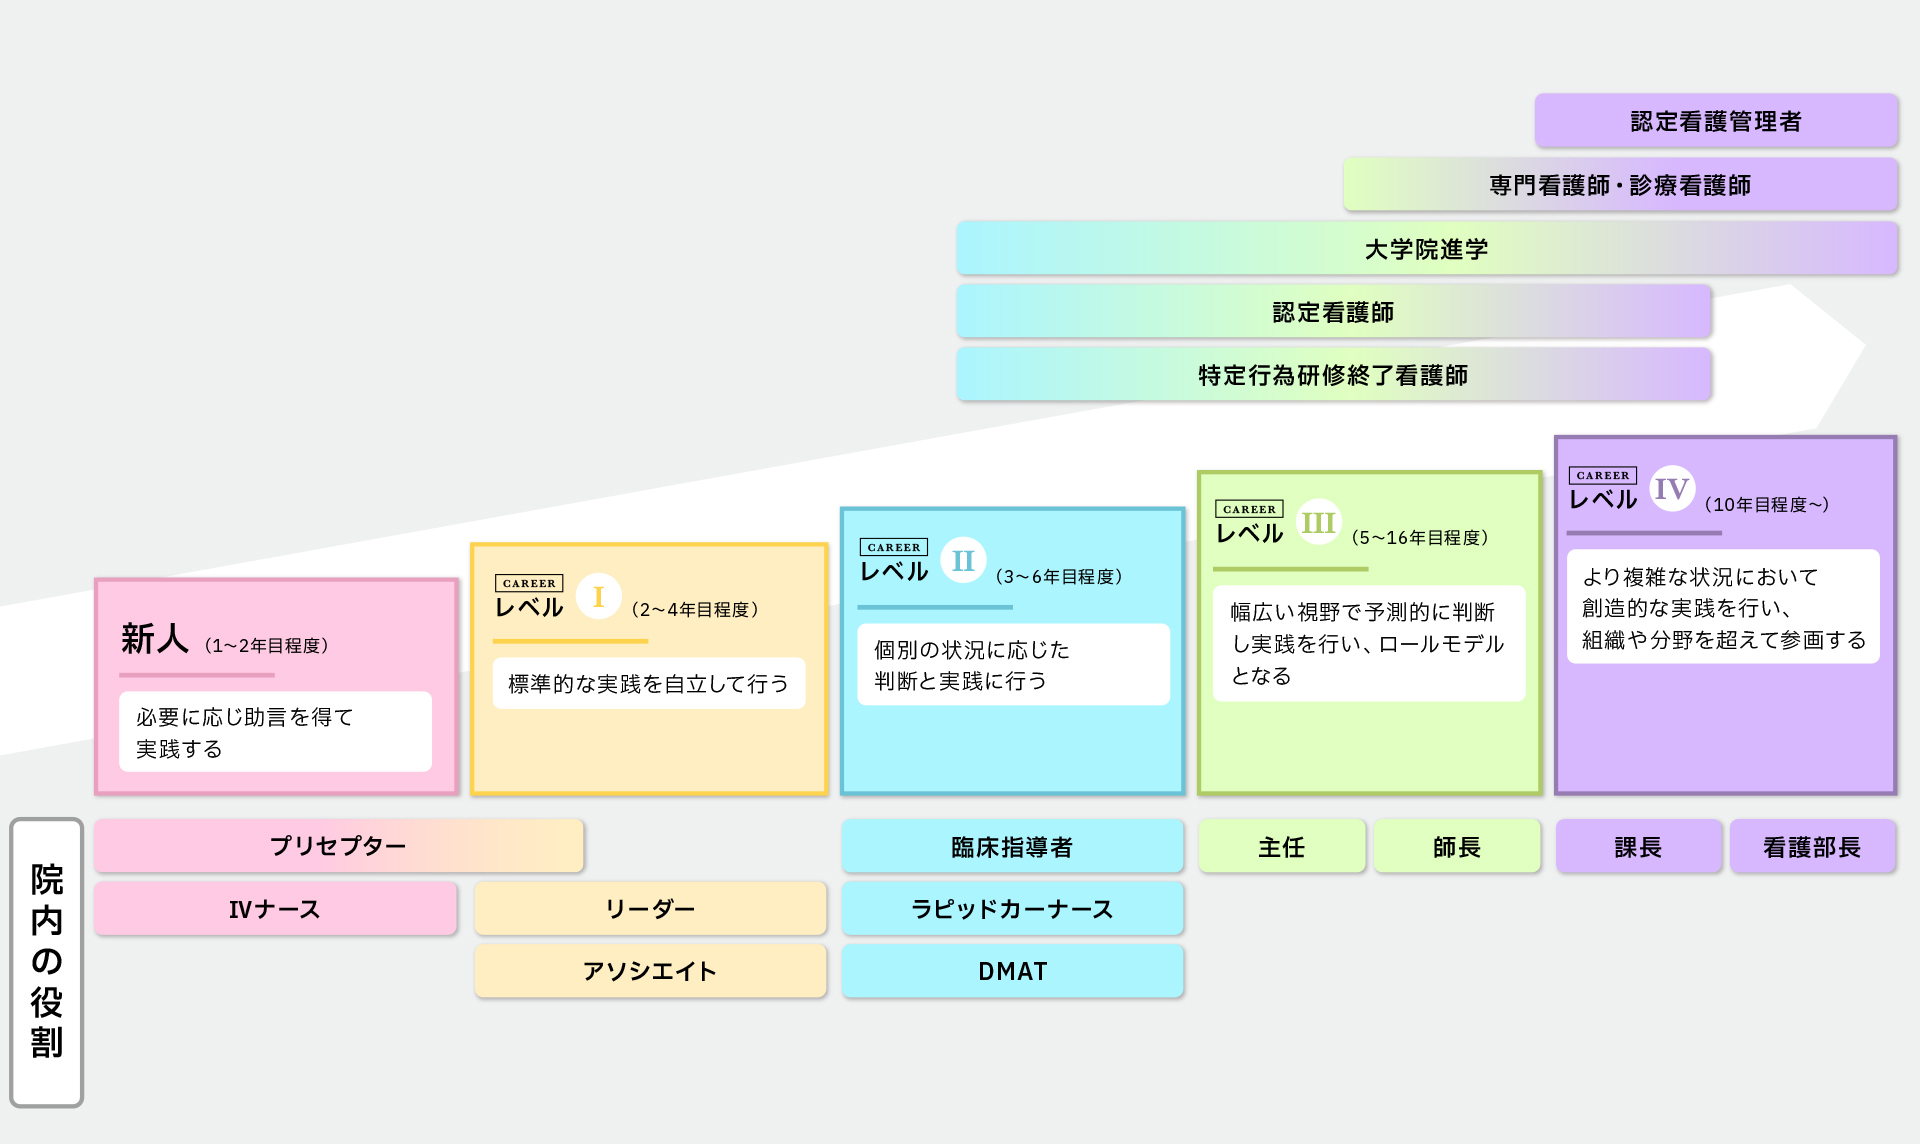Click the CAREER badge on Level I card
This screenshot has width=1920, height=1144.
pyautogui.click(x=529, y=583)
